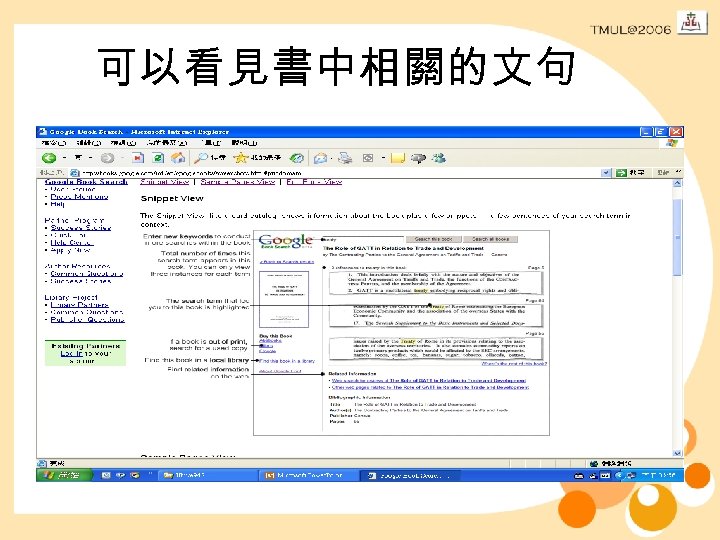This screenshot has width=720, height=540.
Task: Click the Print printer icon
Action: point(345,158)
